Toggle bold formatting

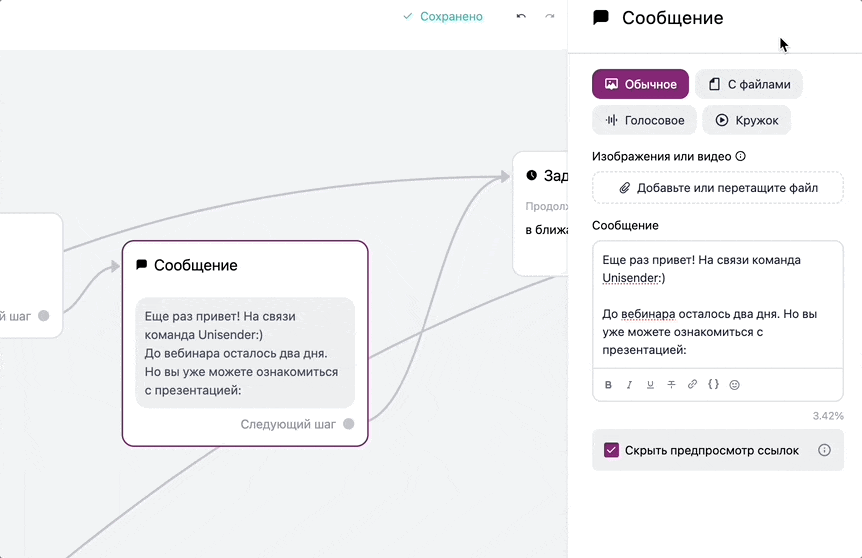608,385
